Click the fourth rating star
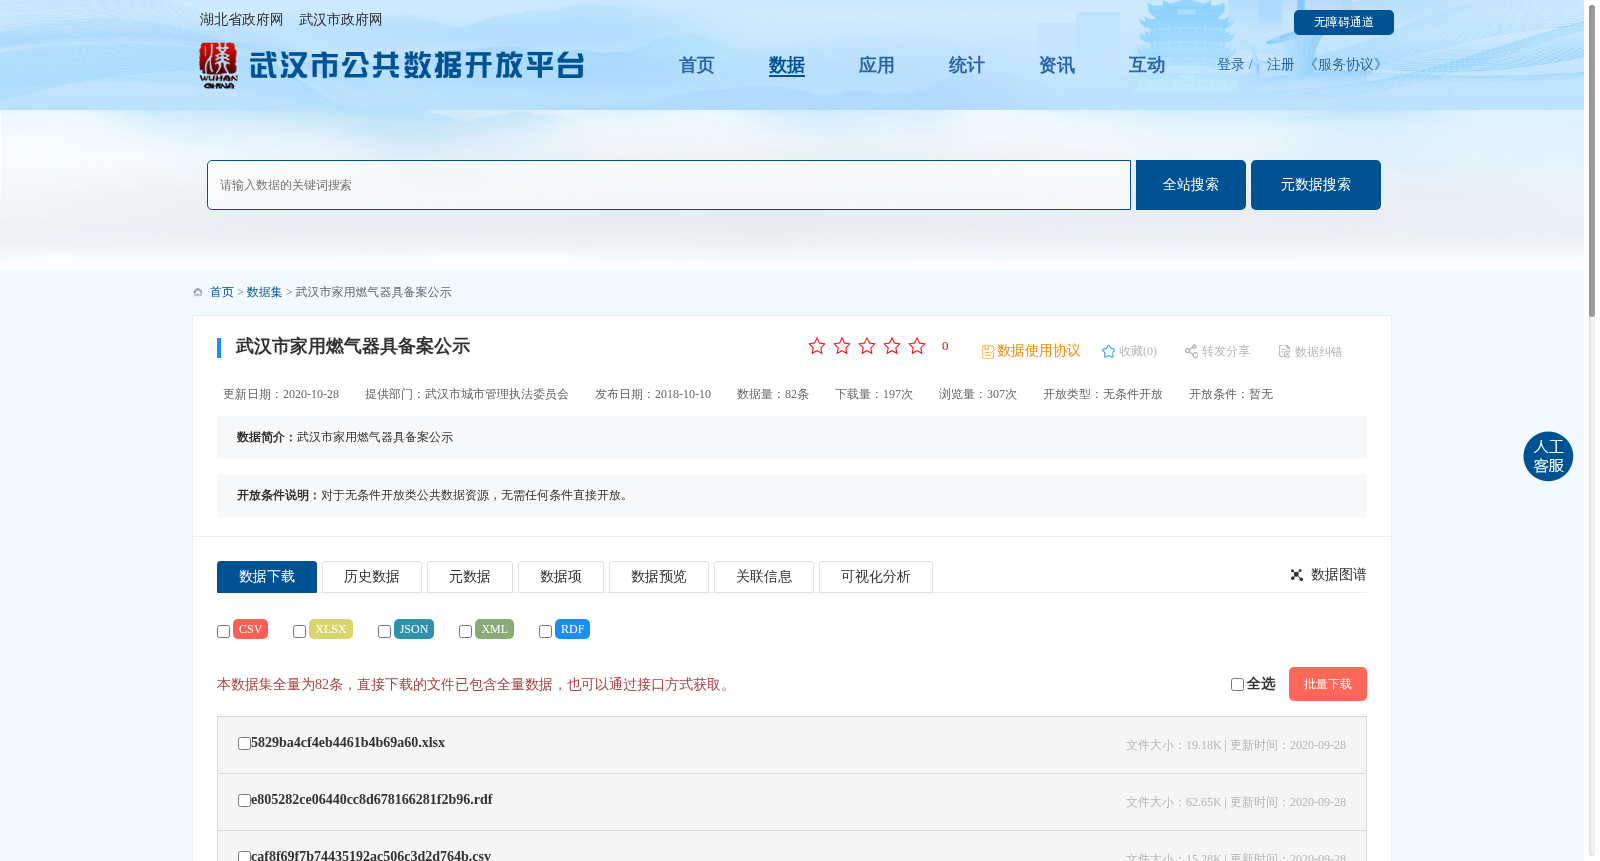The height and width of the screenshot is (861, 1600). point(892,346)
